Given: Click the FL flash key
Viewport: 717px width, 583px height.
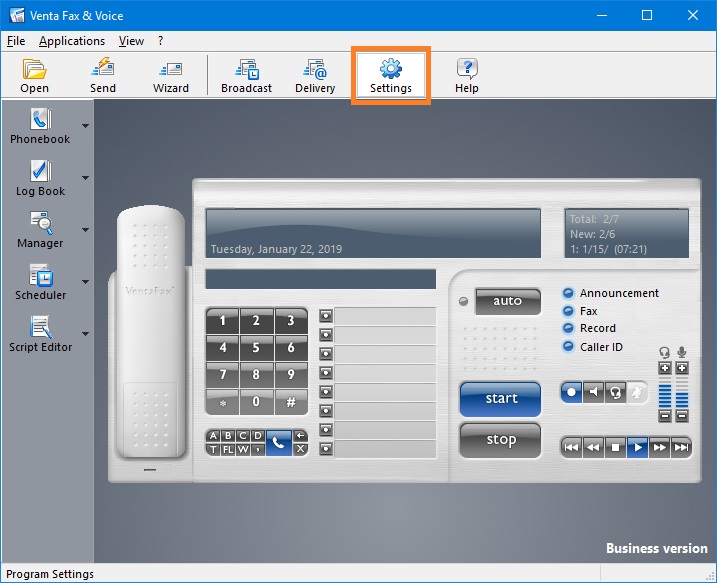Looking at the screenshot, I should (x=228, y=449).
